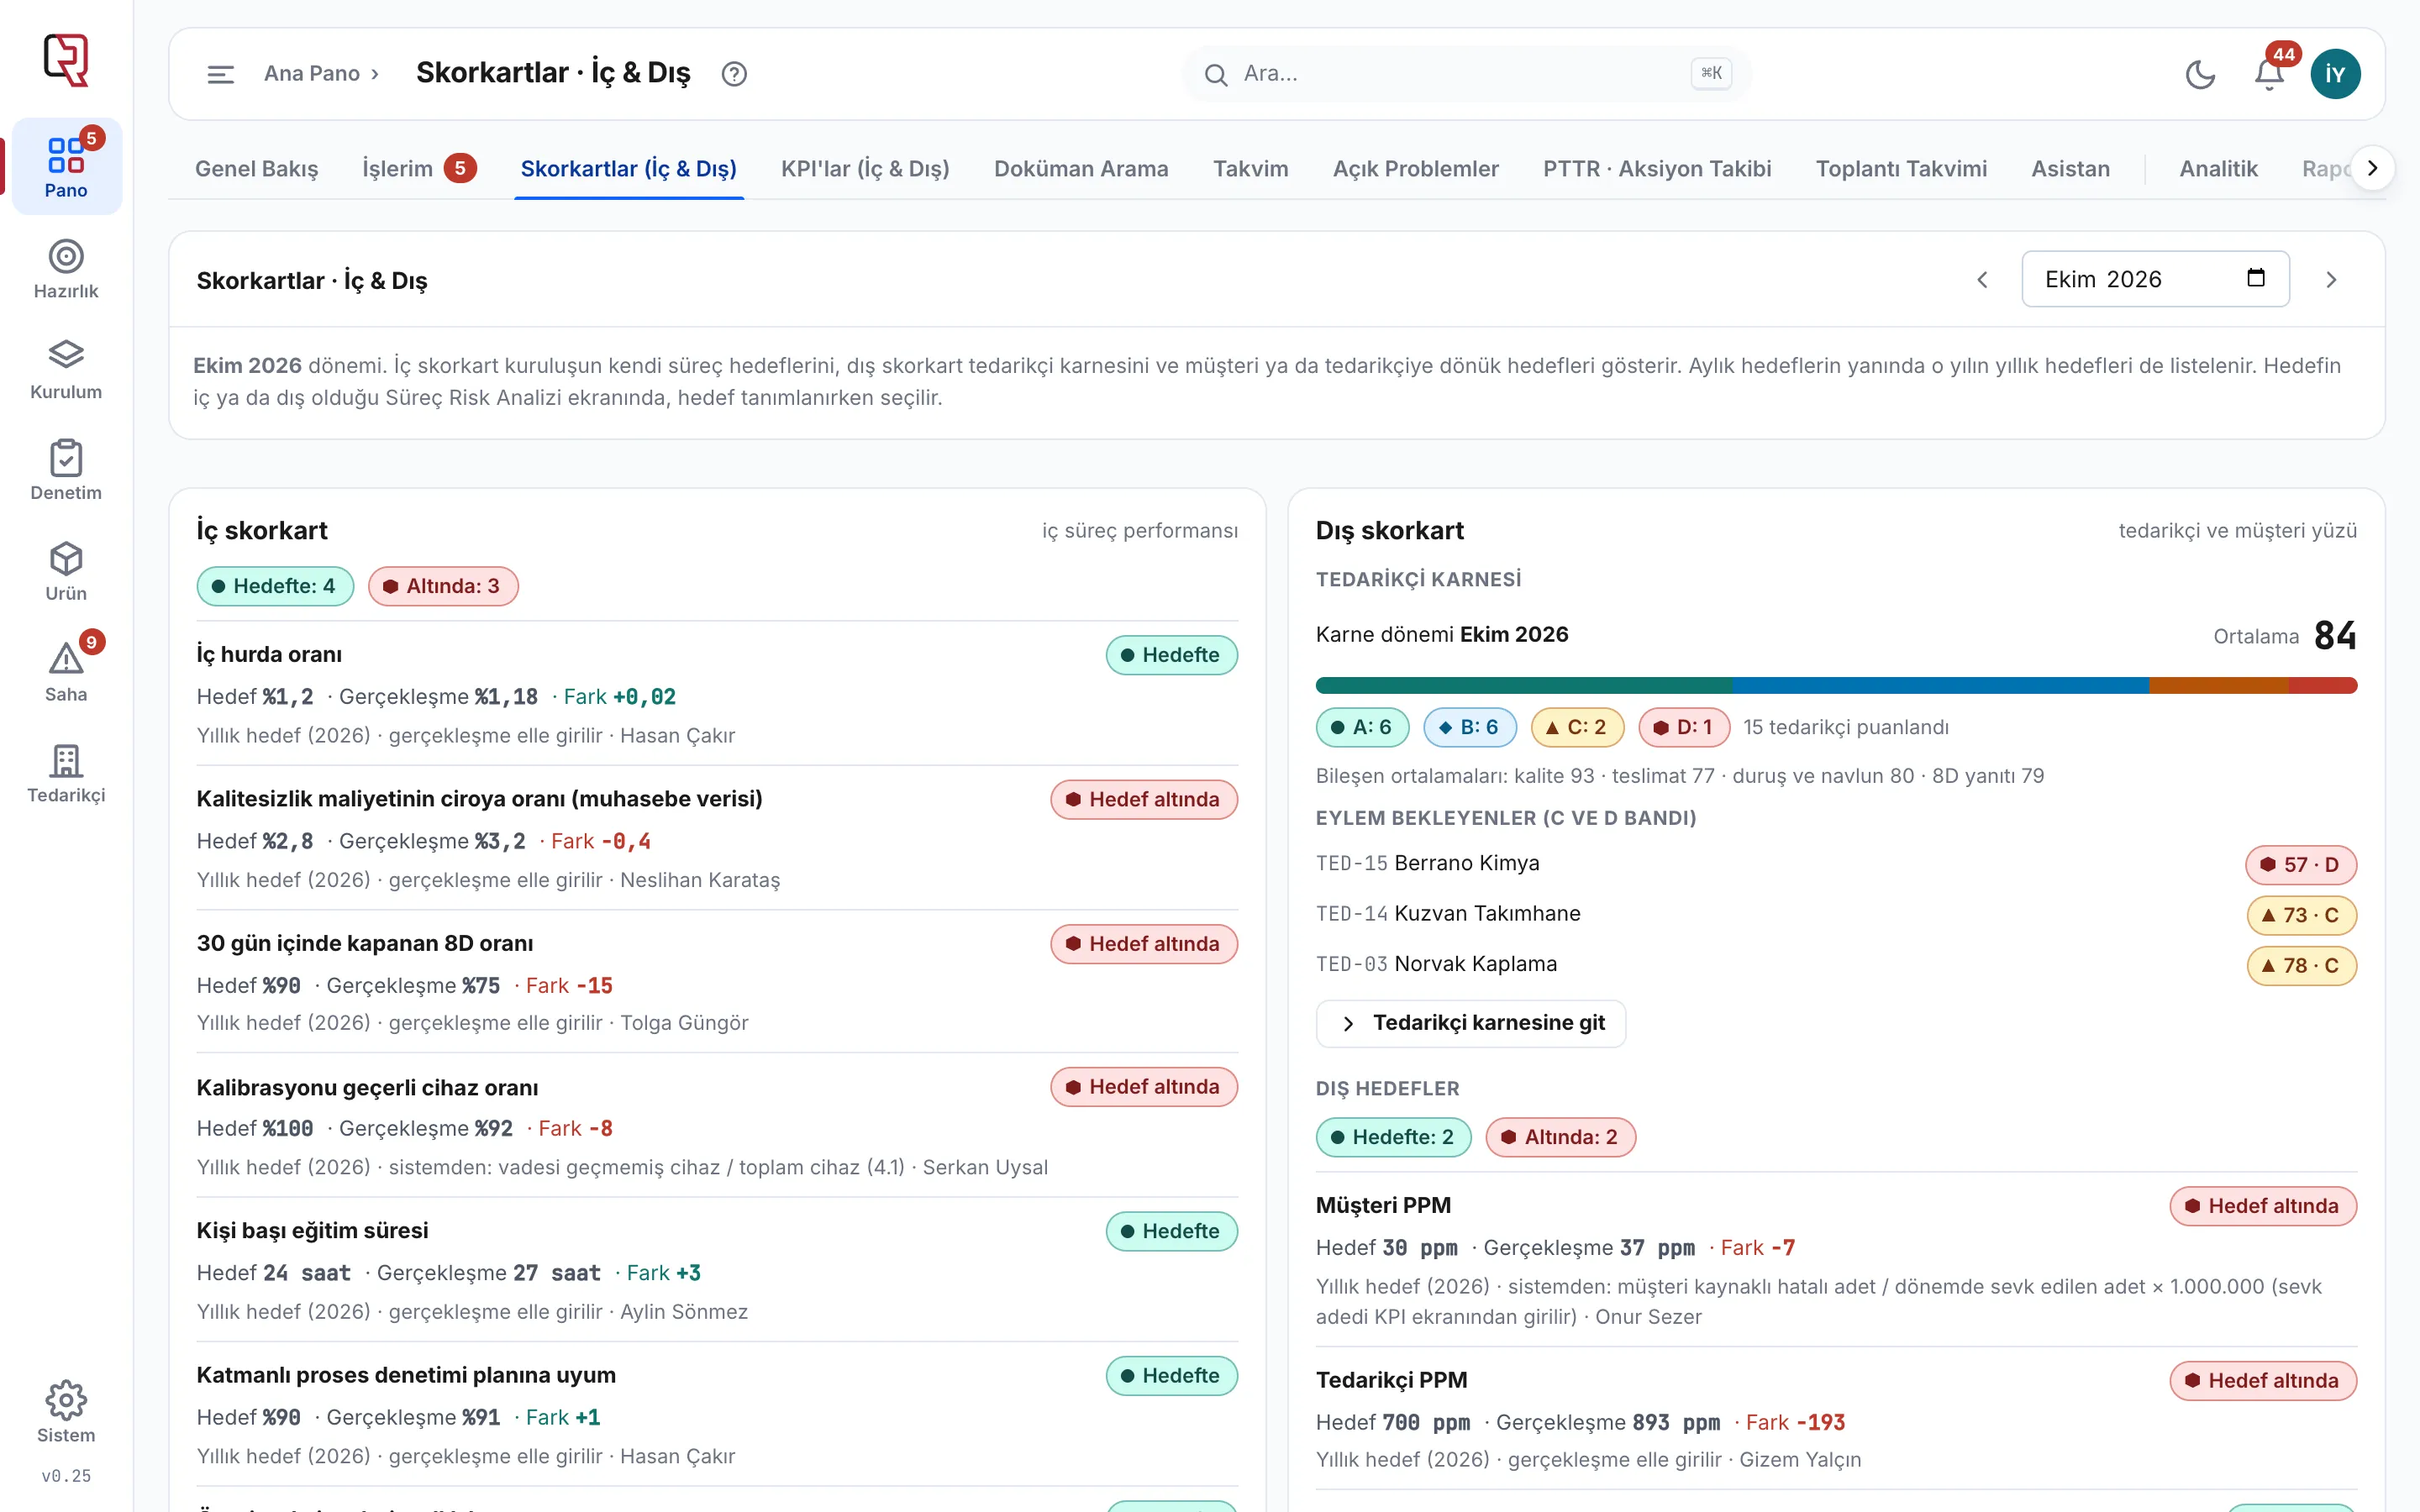
Task: Click Ana Pano breadcrumb
Action: click(x=311, y=74)
